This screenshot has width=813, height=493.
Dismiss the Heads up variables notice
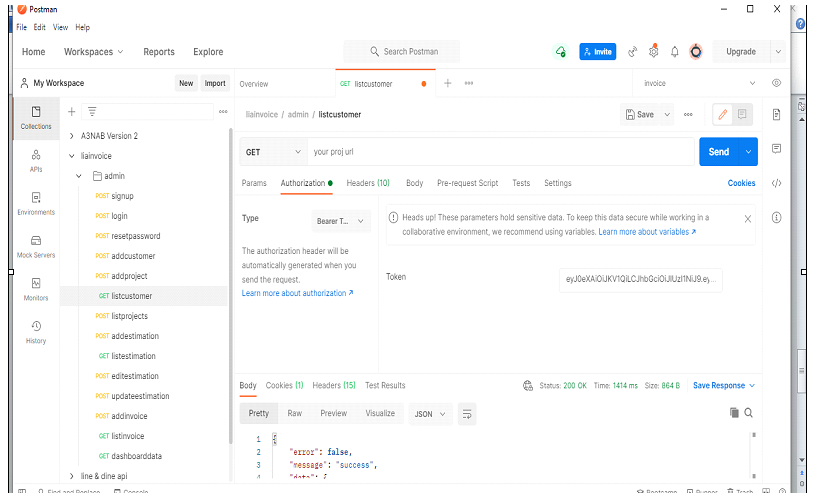pos(748,219)
